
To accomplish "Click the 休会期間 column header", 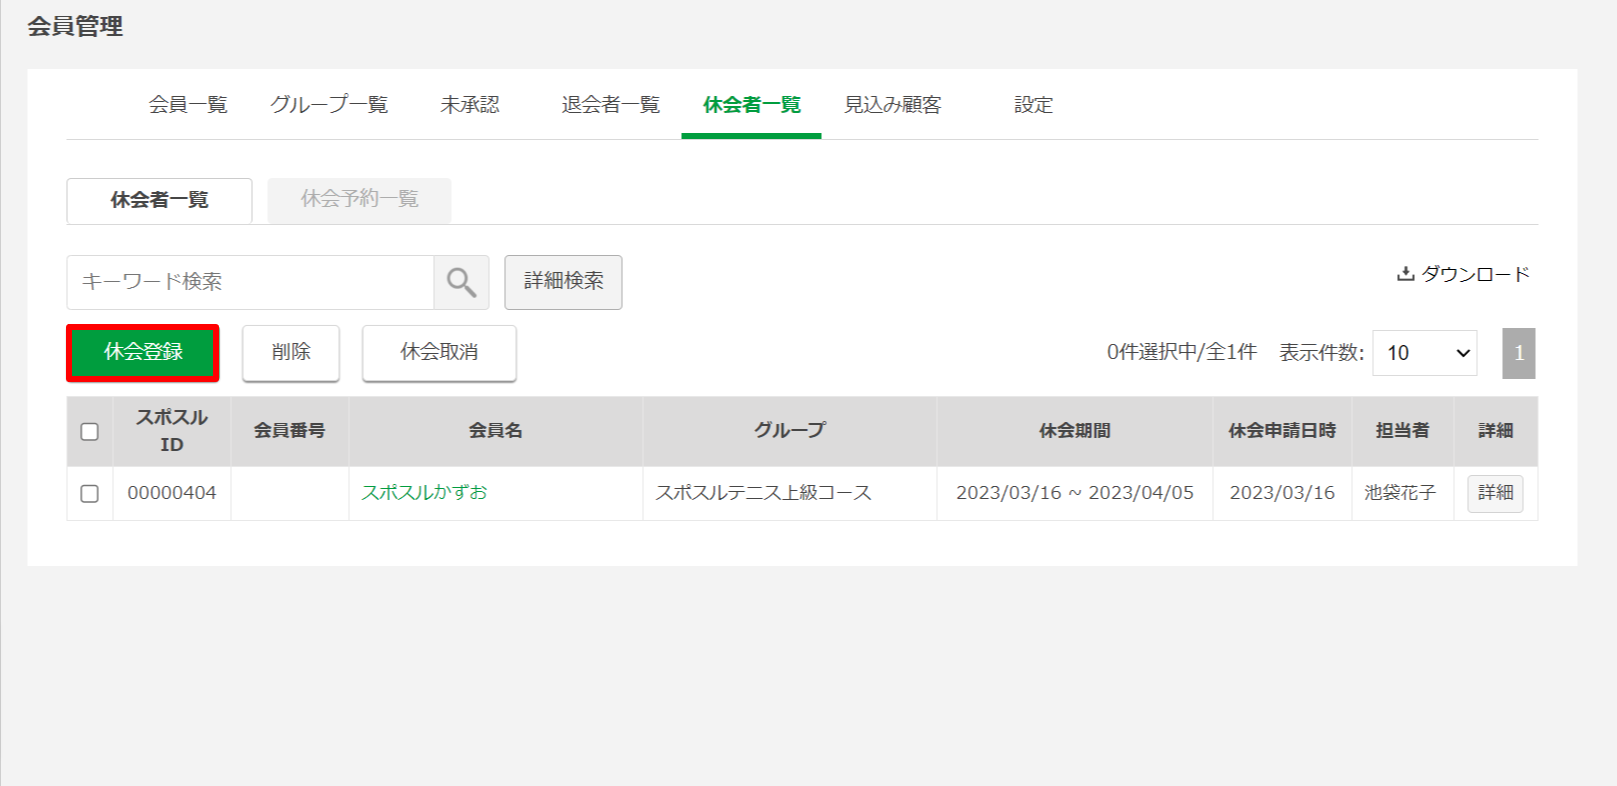I will (1075, 431).
